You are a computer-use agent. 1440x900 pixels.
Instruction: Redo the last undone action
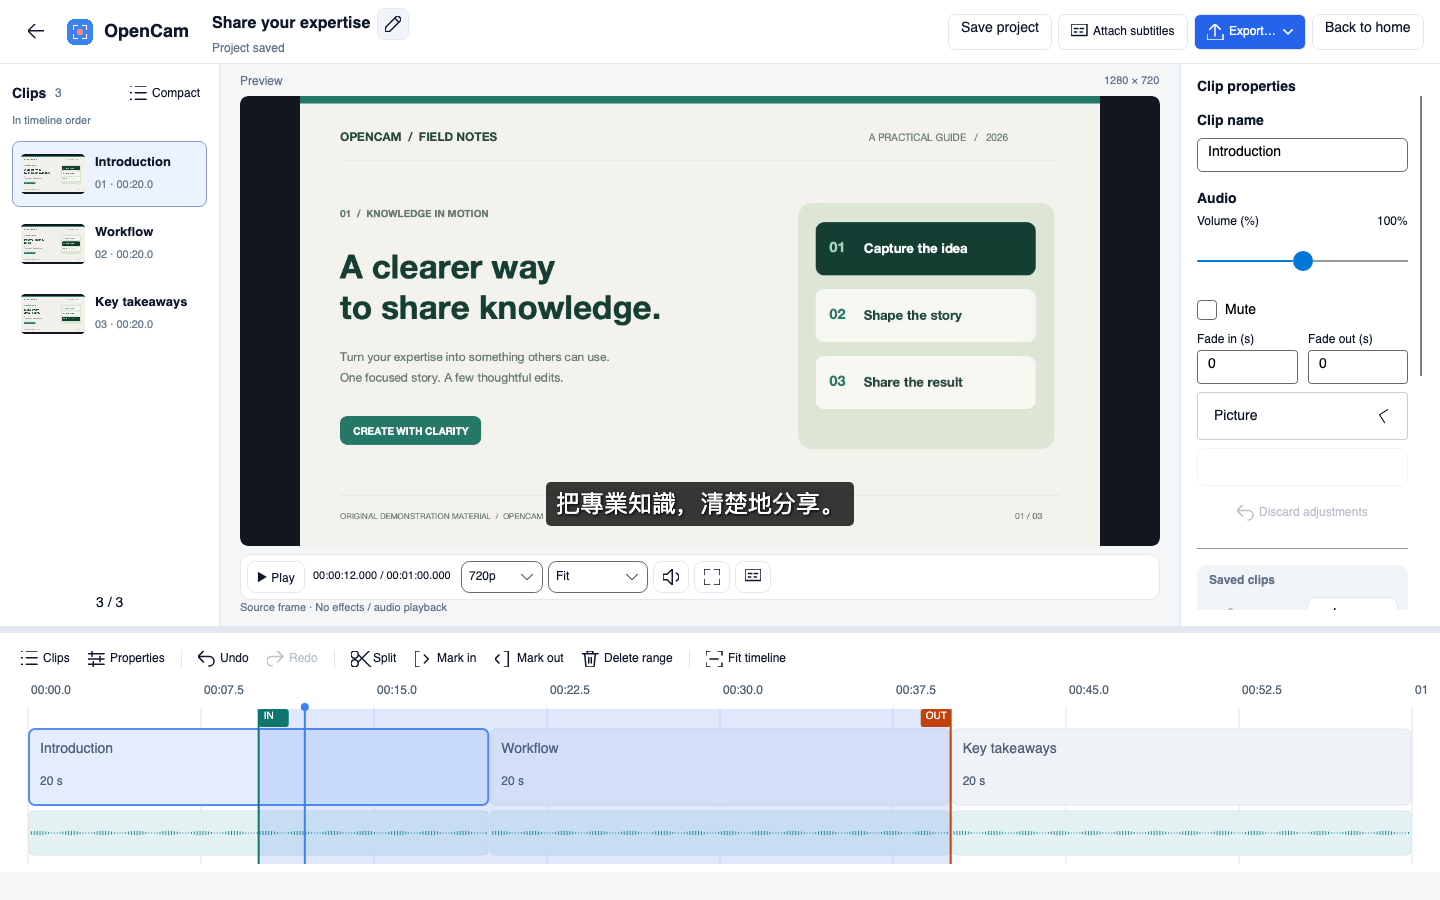(x=292, y=658)
